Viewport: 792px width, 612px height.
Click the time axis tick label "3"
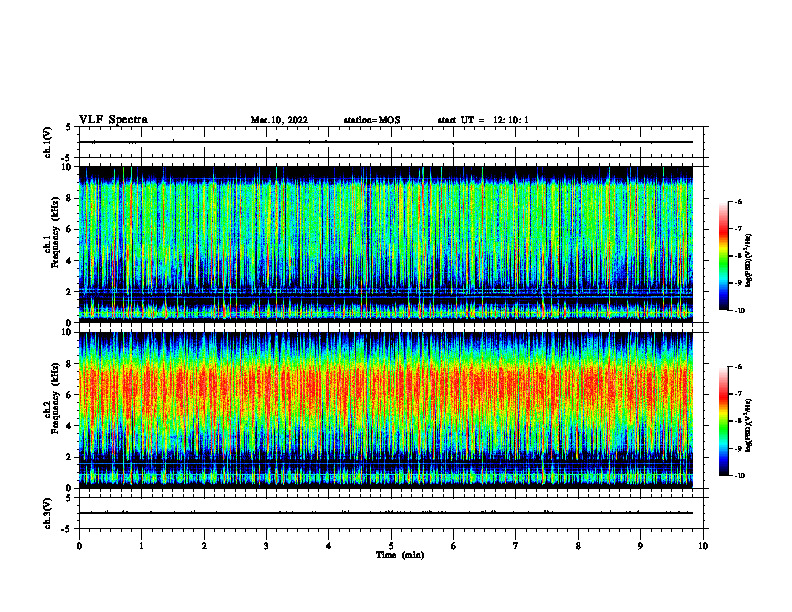point(266,546)
